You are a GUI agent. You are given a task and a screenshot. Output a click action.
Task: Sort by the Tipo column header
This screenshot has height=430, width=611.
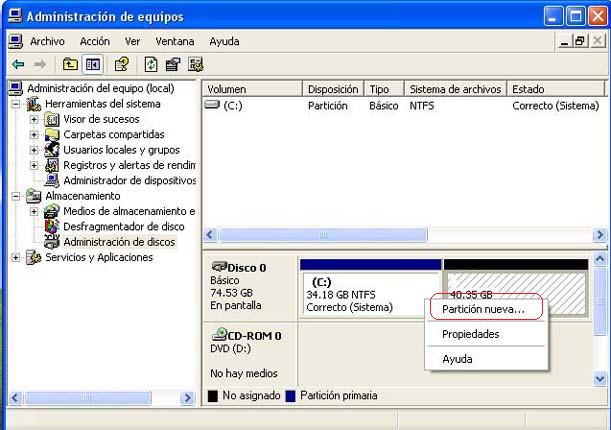[384, 89]
